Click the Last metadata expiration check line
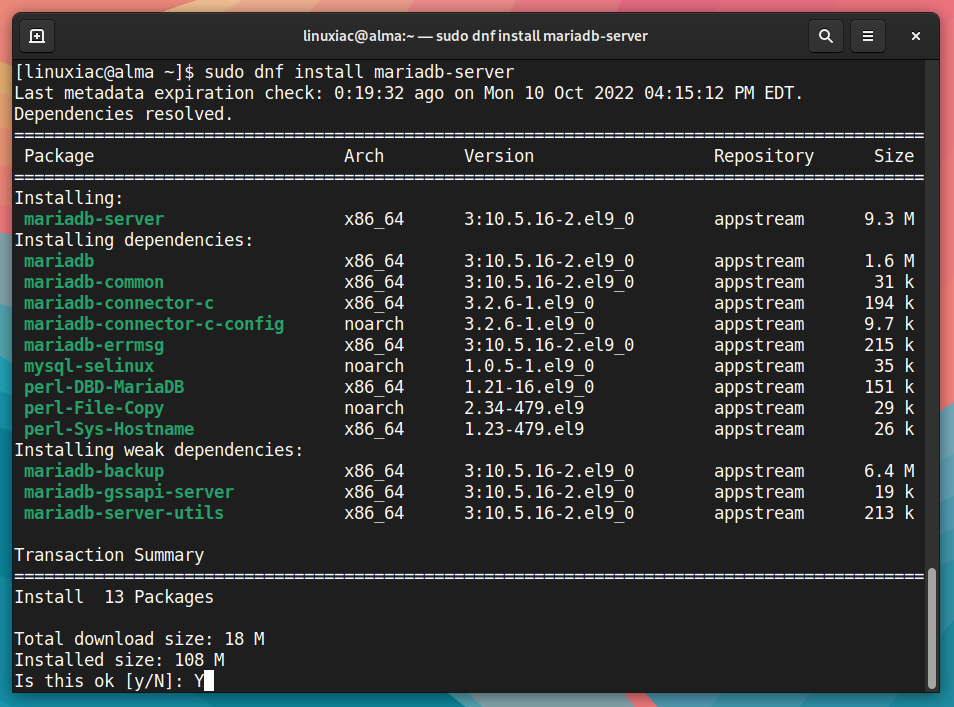This screenshot has width=954, height=707. 408,93
